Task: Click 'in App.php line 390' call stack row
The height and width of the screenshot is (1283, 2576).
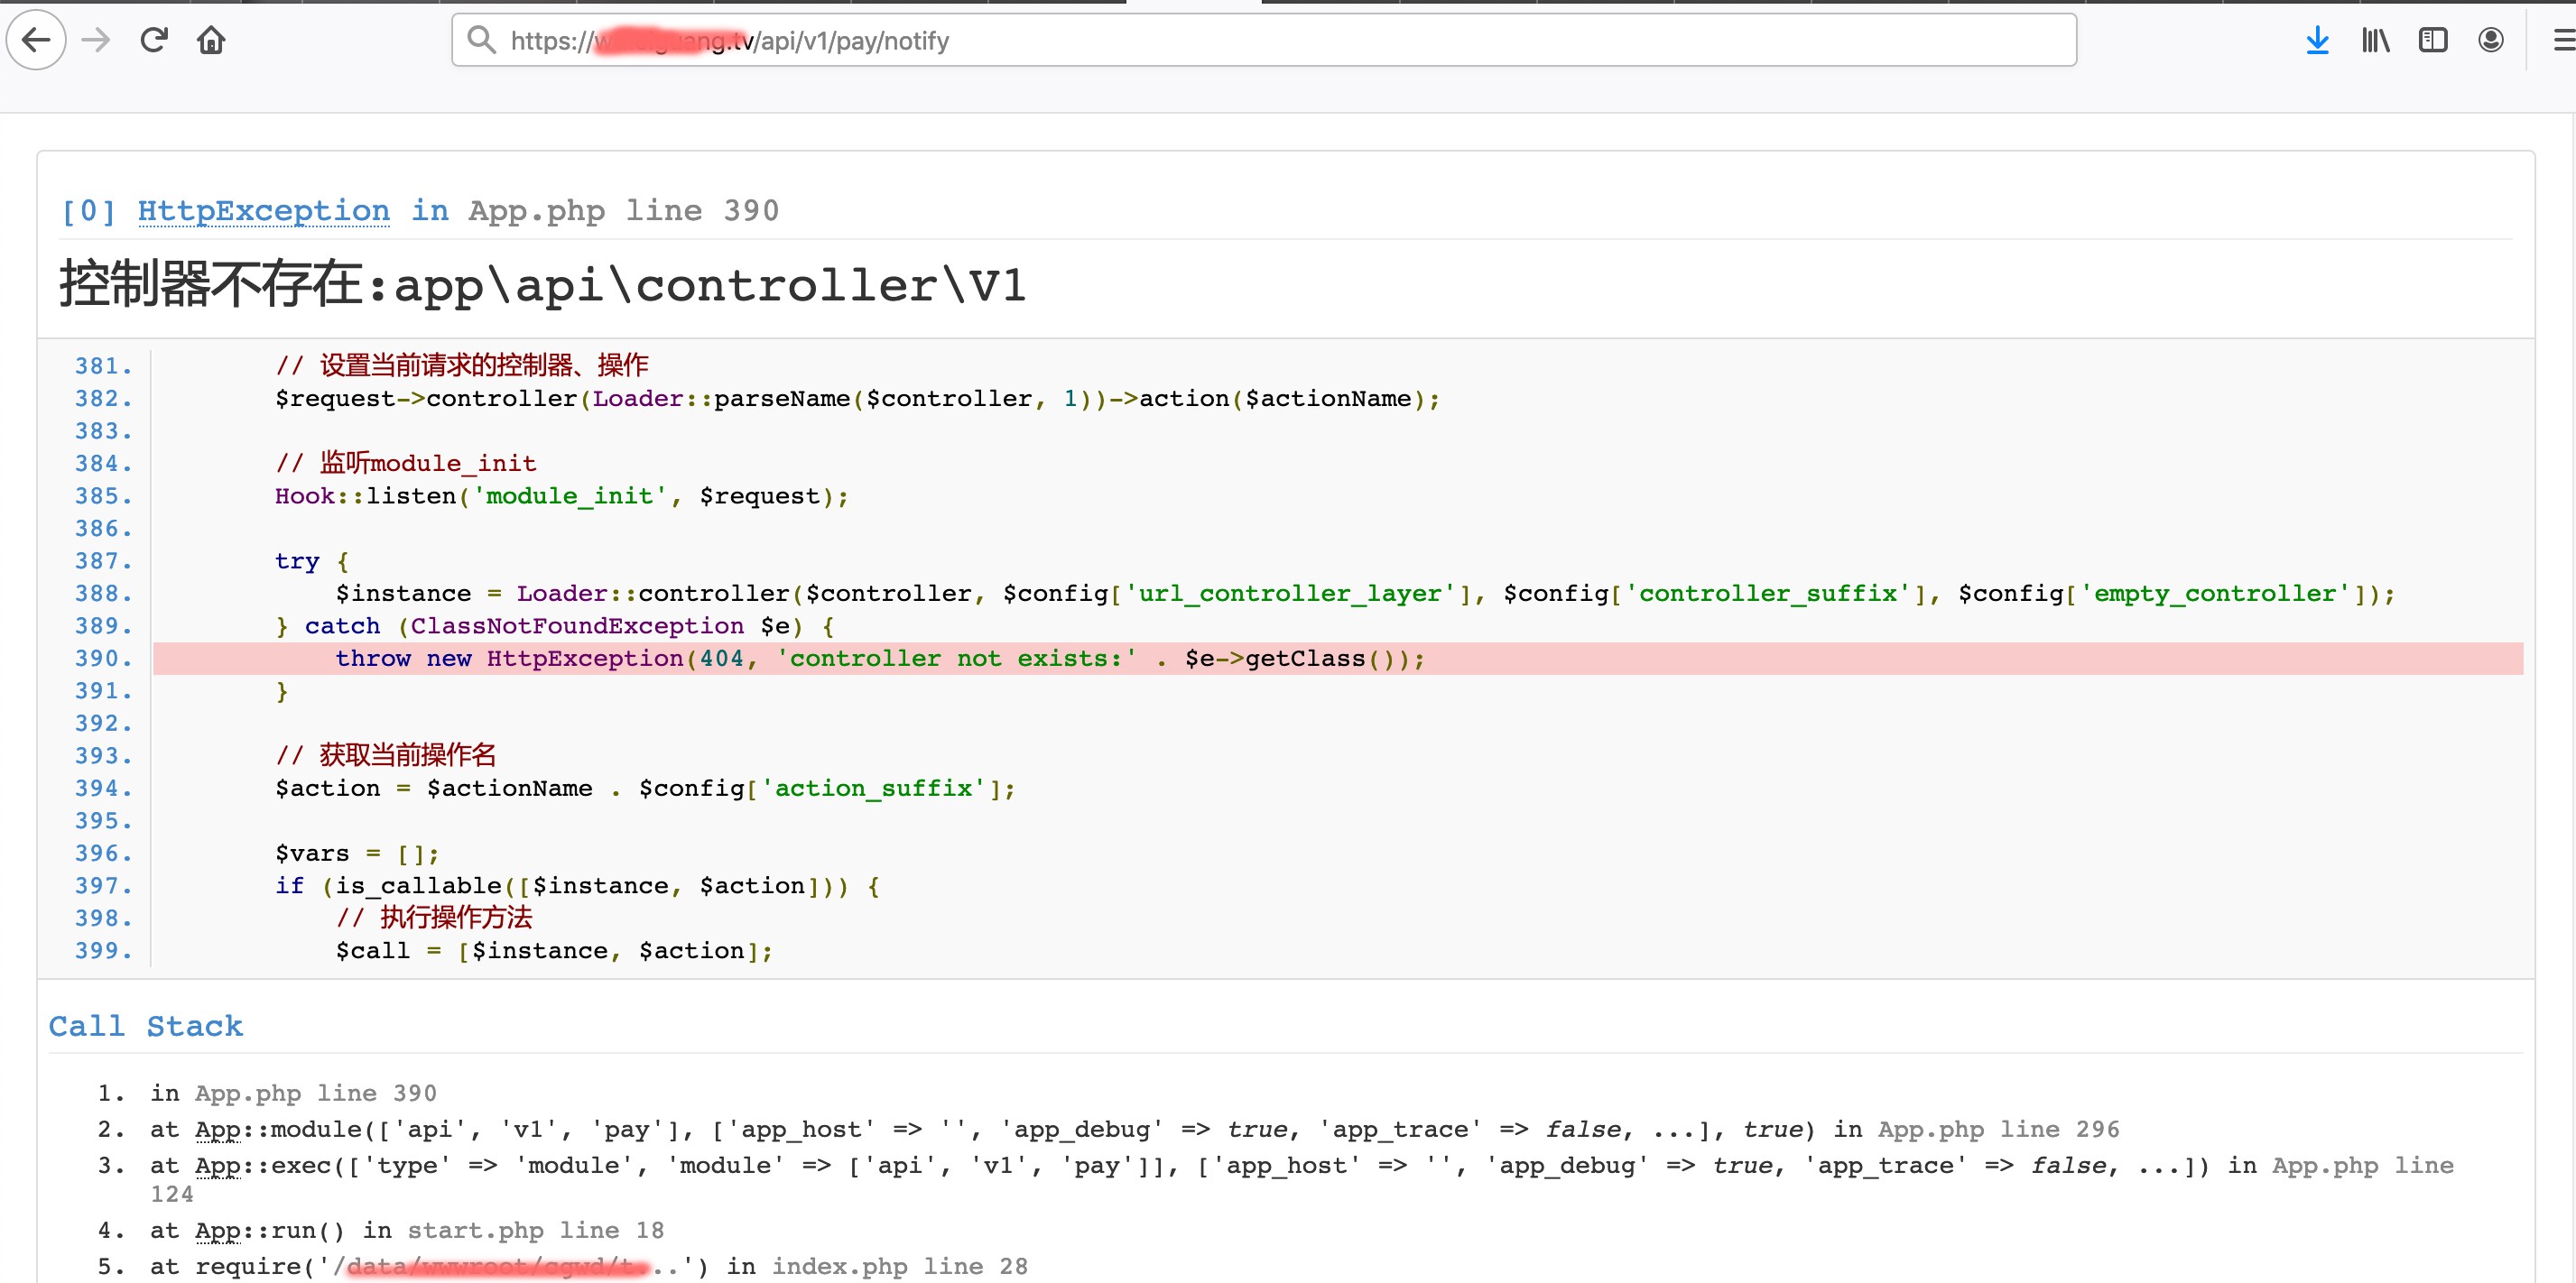Action: coord(293,1093)
